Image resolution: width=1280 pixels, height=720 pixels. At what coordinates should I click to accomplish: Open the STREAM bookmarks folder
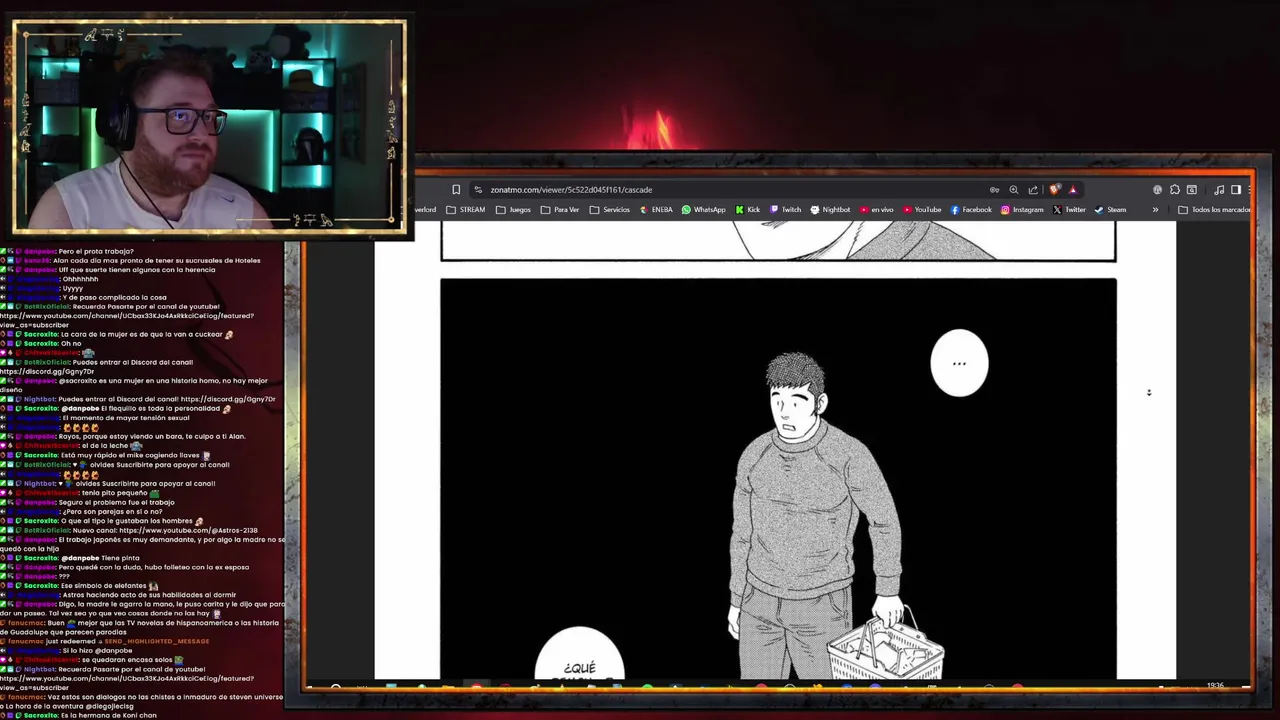coord(466,210)
